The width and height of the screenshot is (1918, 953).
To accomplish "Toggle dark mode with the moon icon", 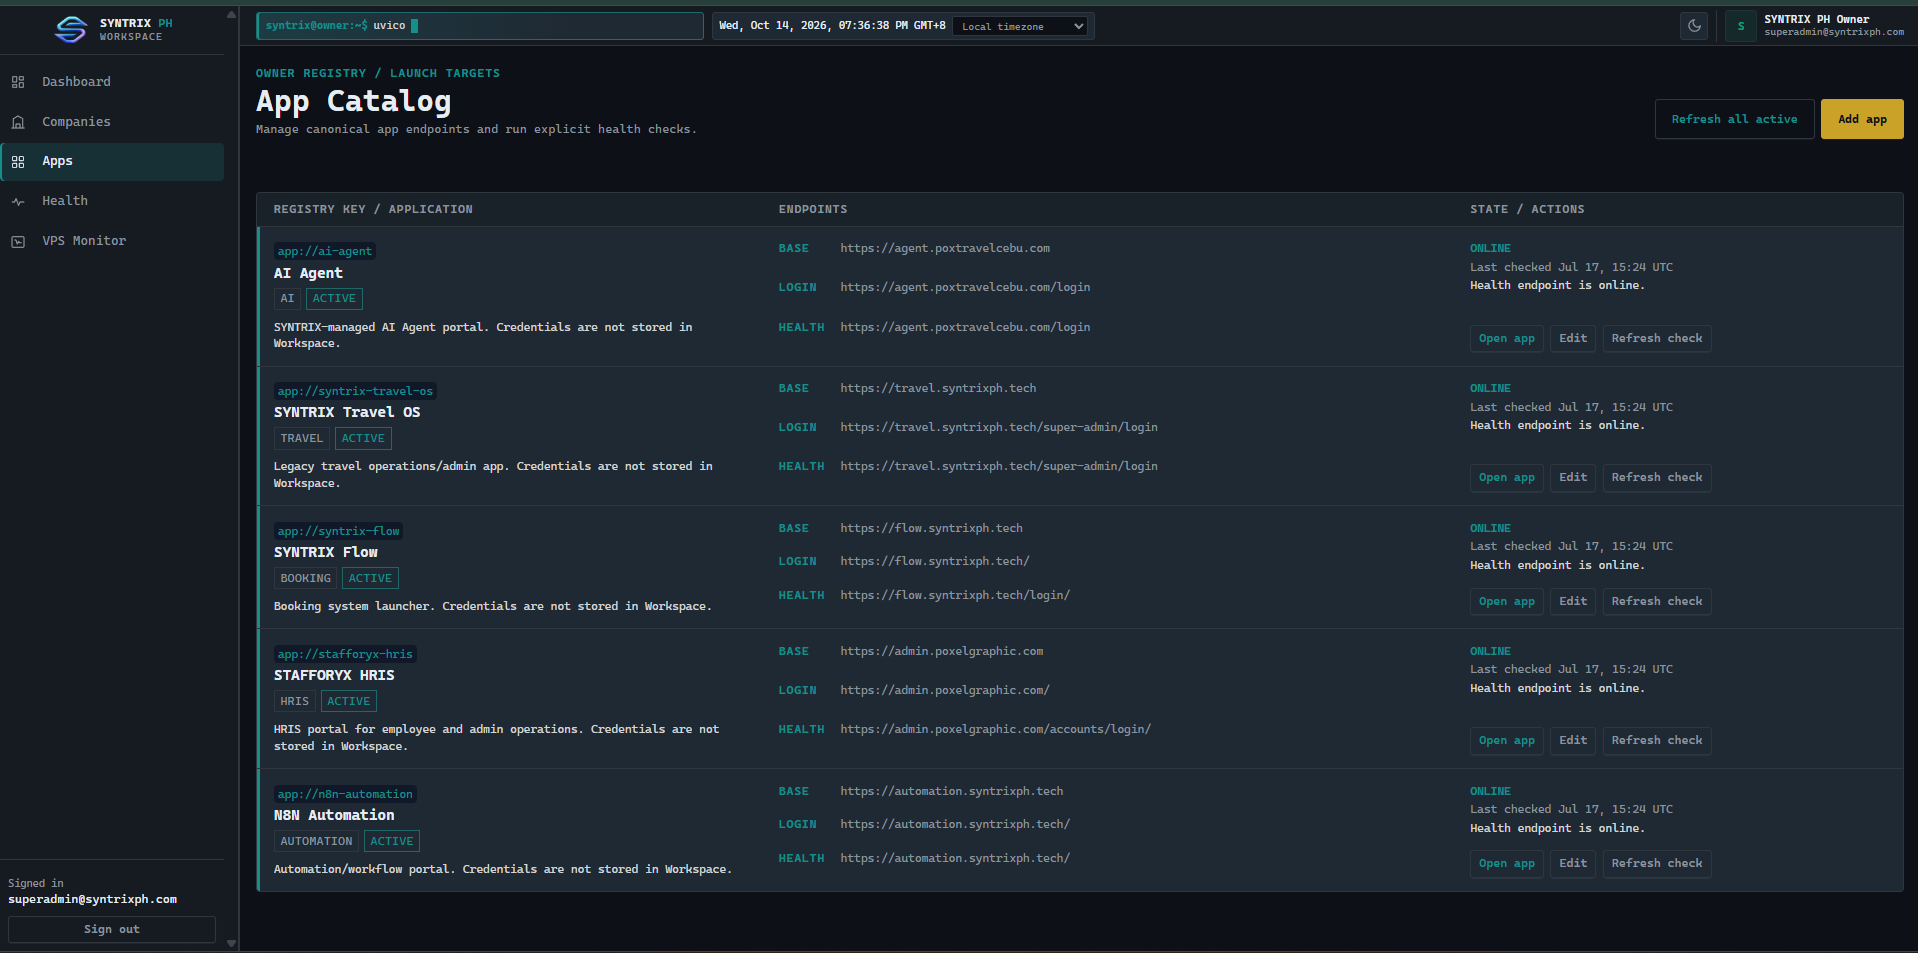I will 1694,26.
